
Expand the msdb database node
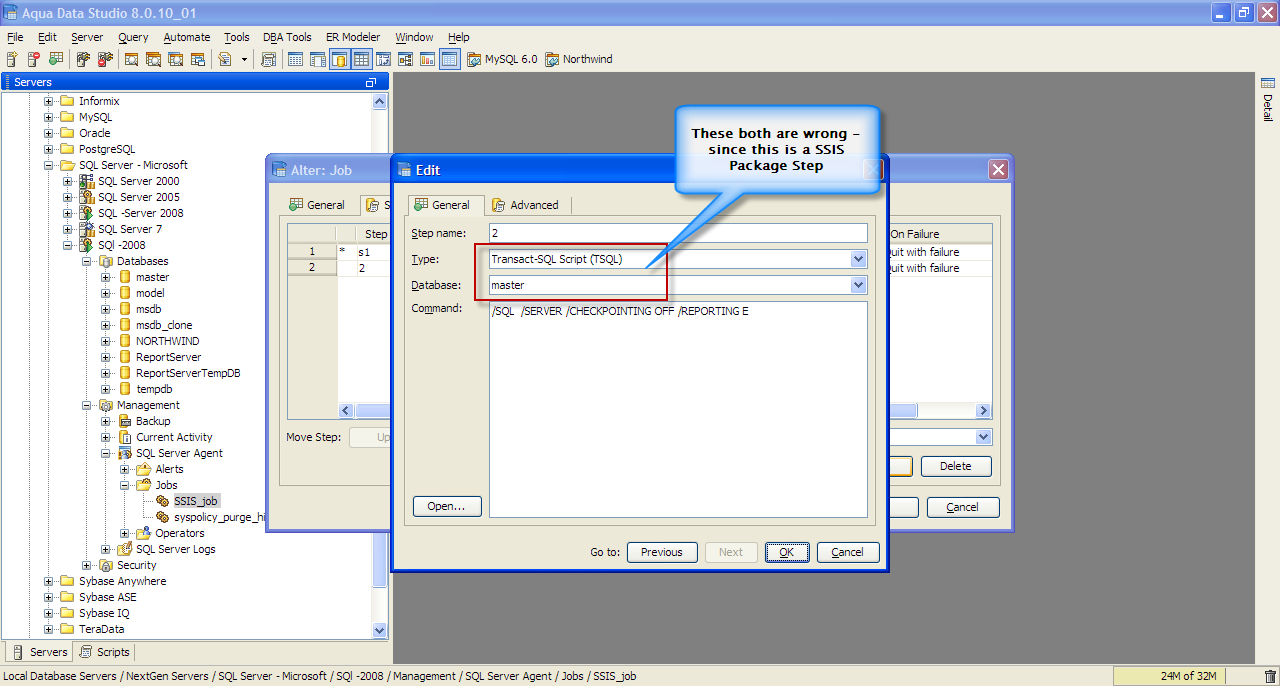tap(106, 309)
